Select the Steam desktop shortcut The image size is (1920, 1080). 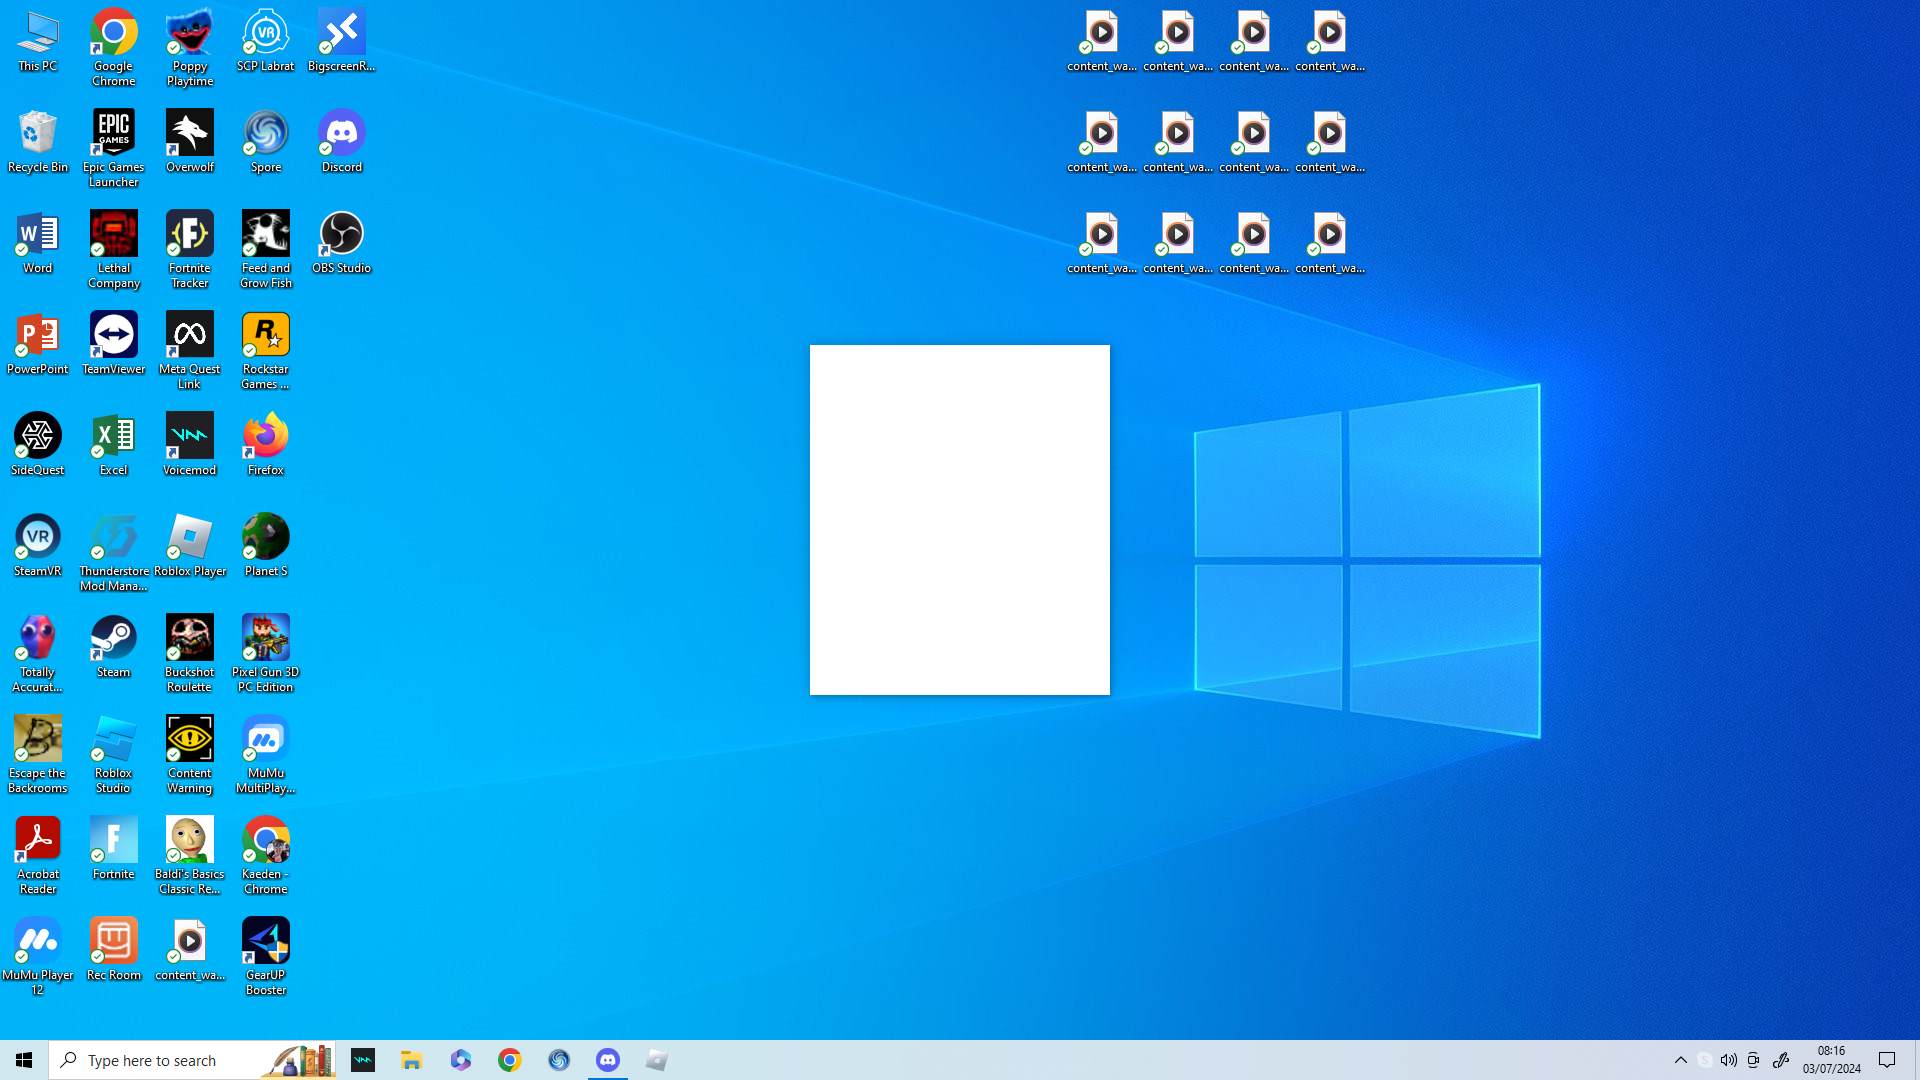point(114,646)
